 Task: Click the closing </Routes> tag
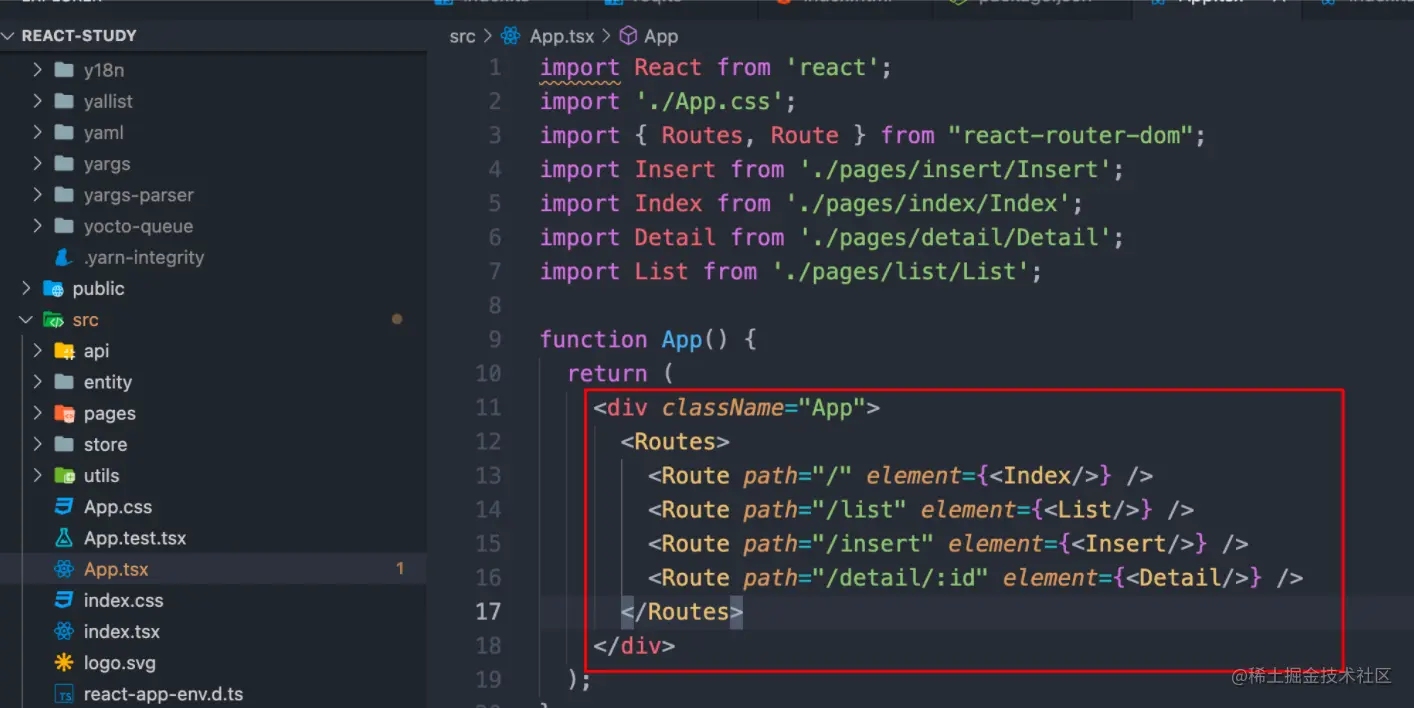(682, 611)
